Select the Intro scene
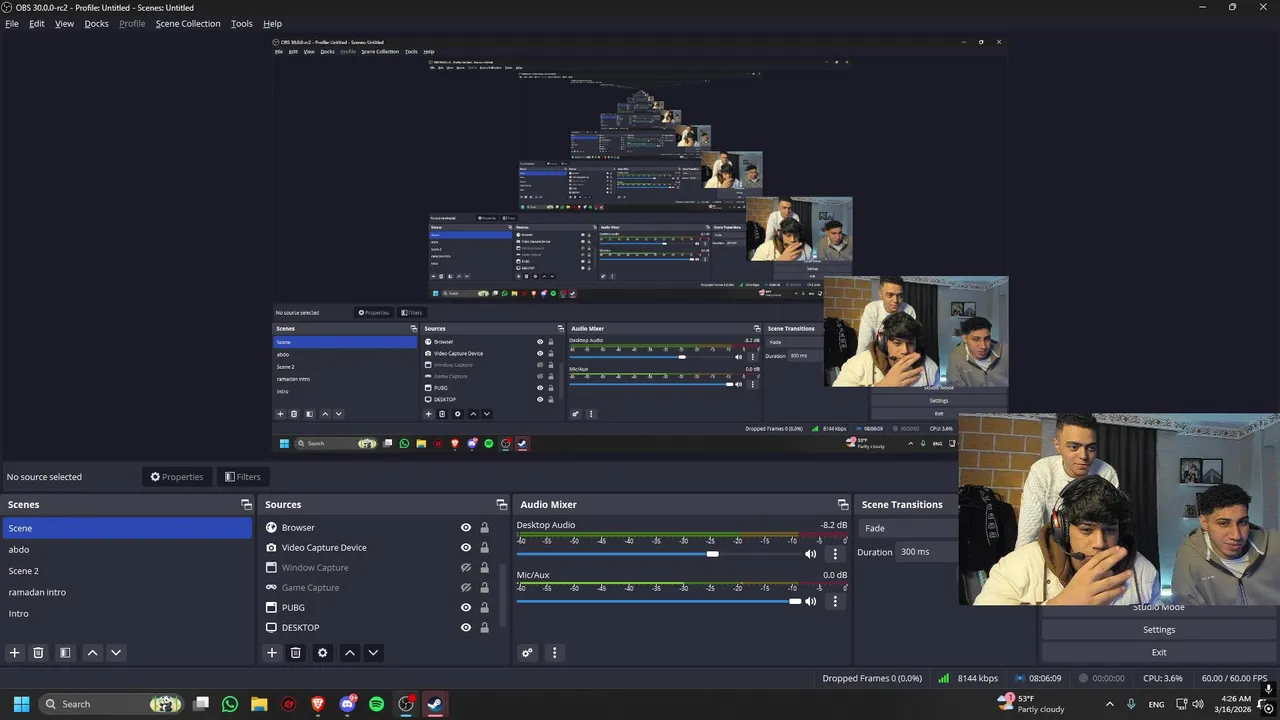The image size is (1280, 720). 127,614
